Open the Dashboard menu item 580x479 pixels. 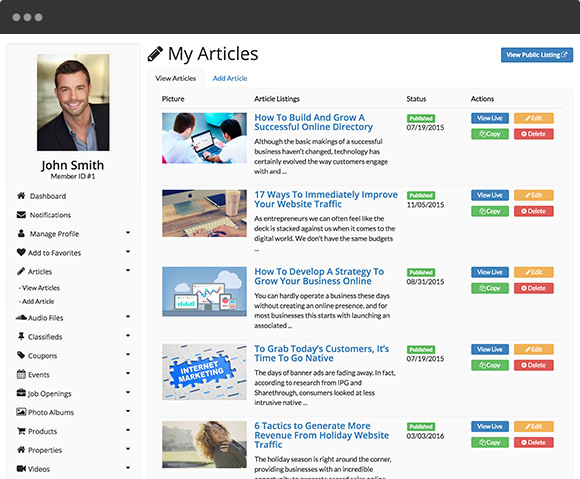point(48,196)
